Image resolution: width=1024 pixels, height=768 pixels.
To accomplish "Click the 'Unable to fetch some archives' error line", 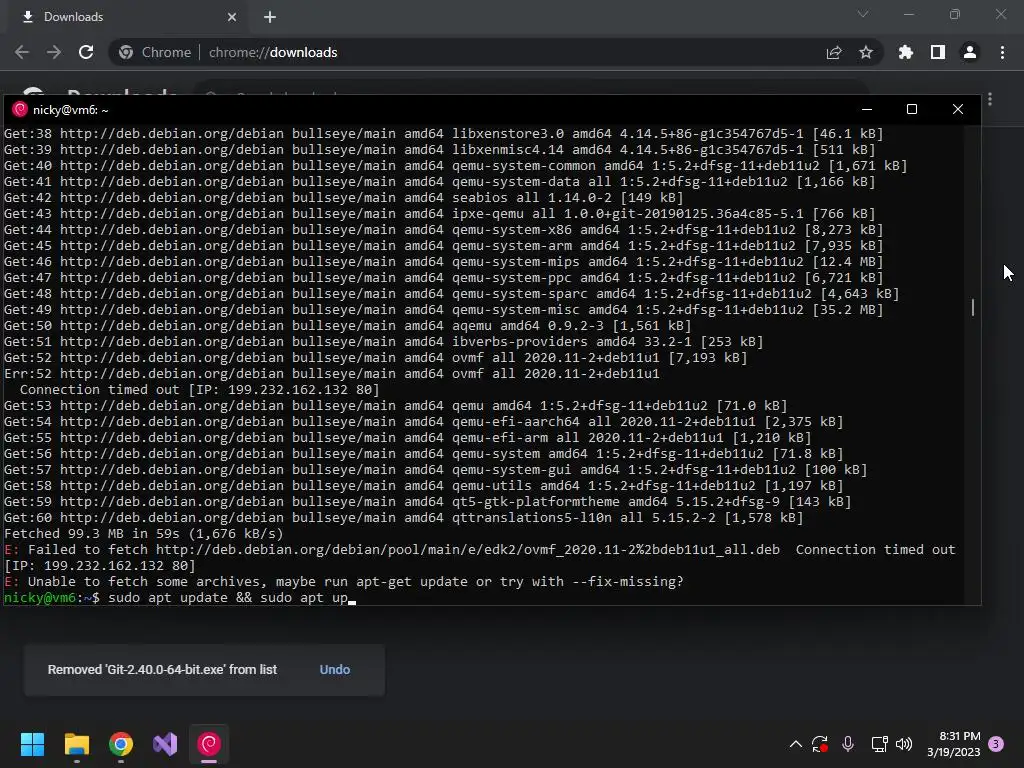I will click(x=344, y=581).
